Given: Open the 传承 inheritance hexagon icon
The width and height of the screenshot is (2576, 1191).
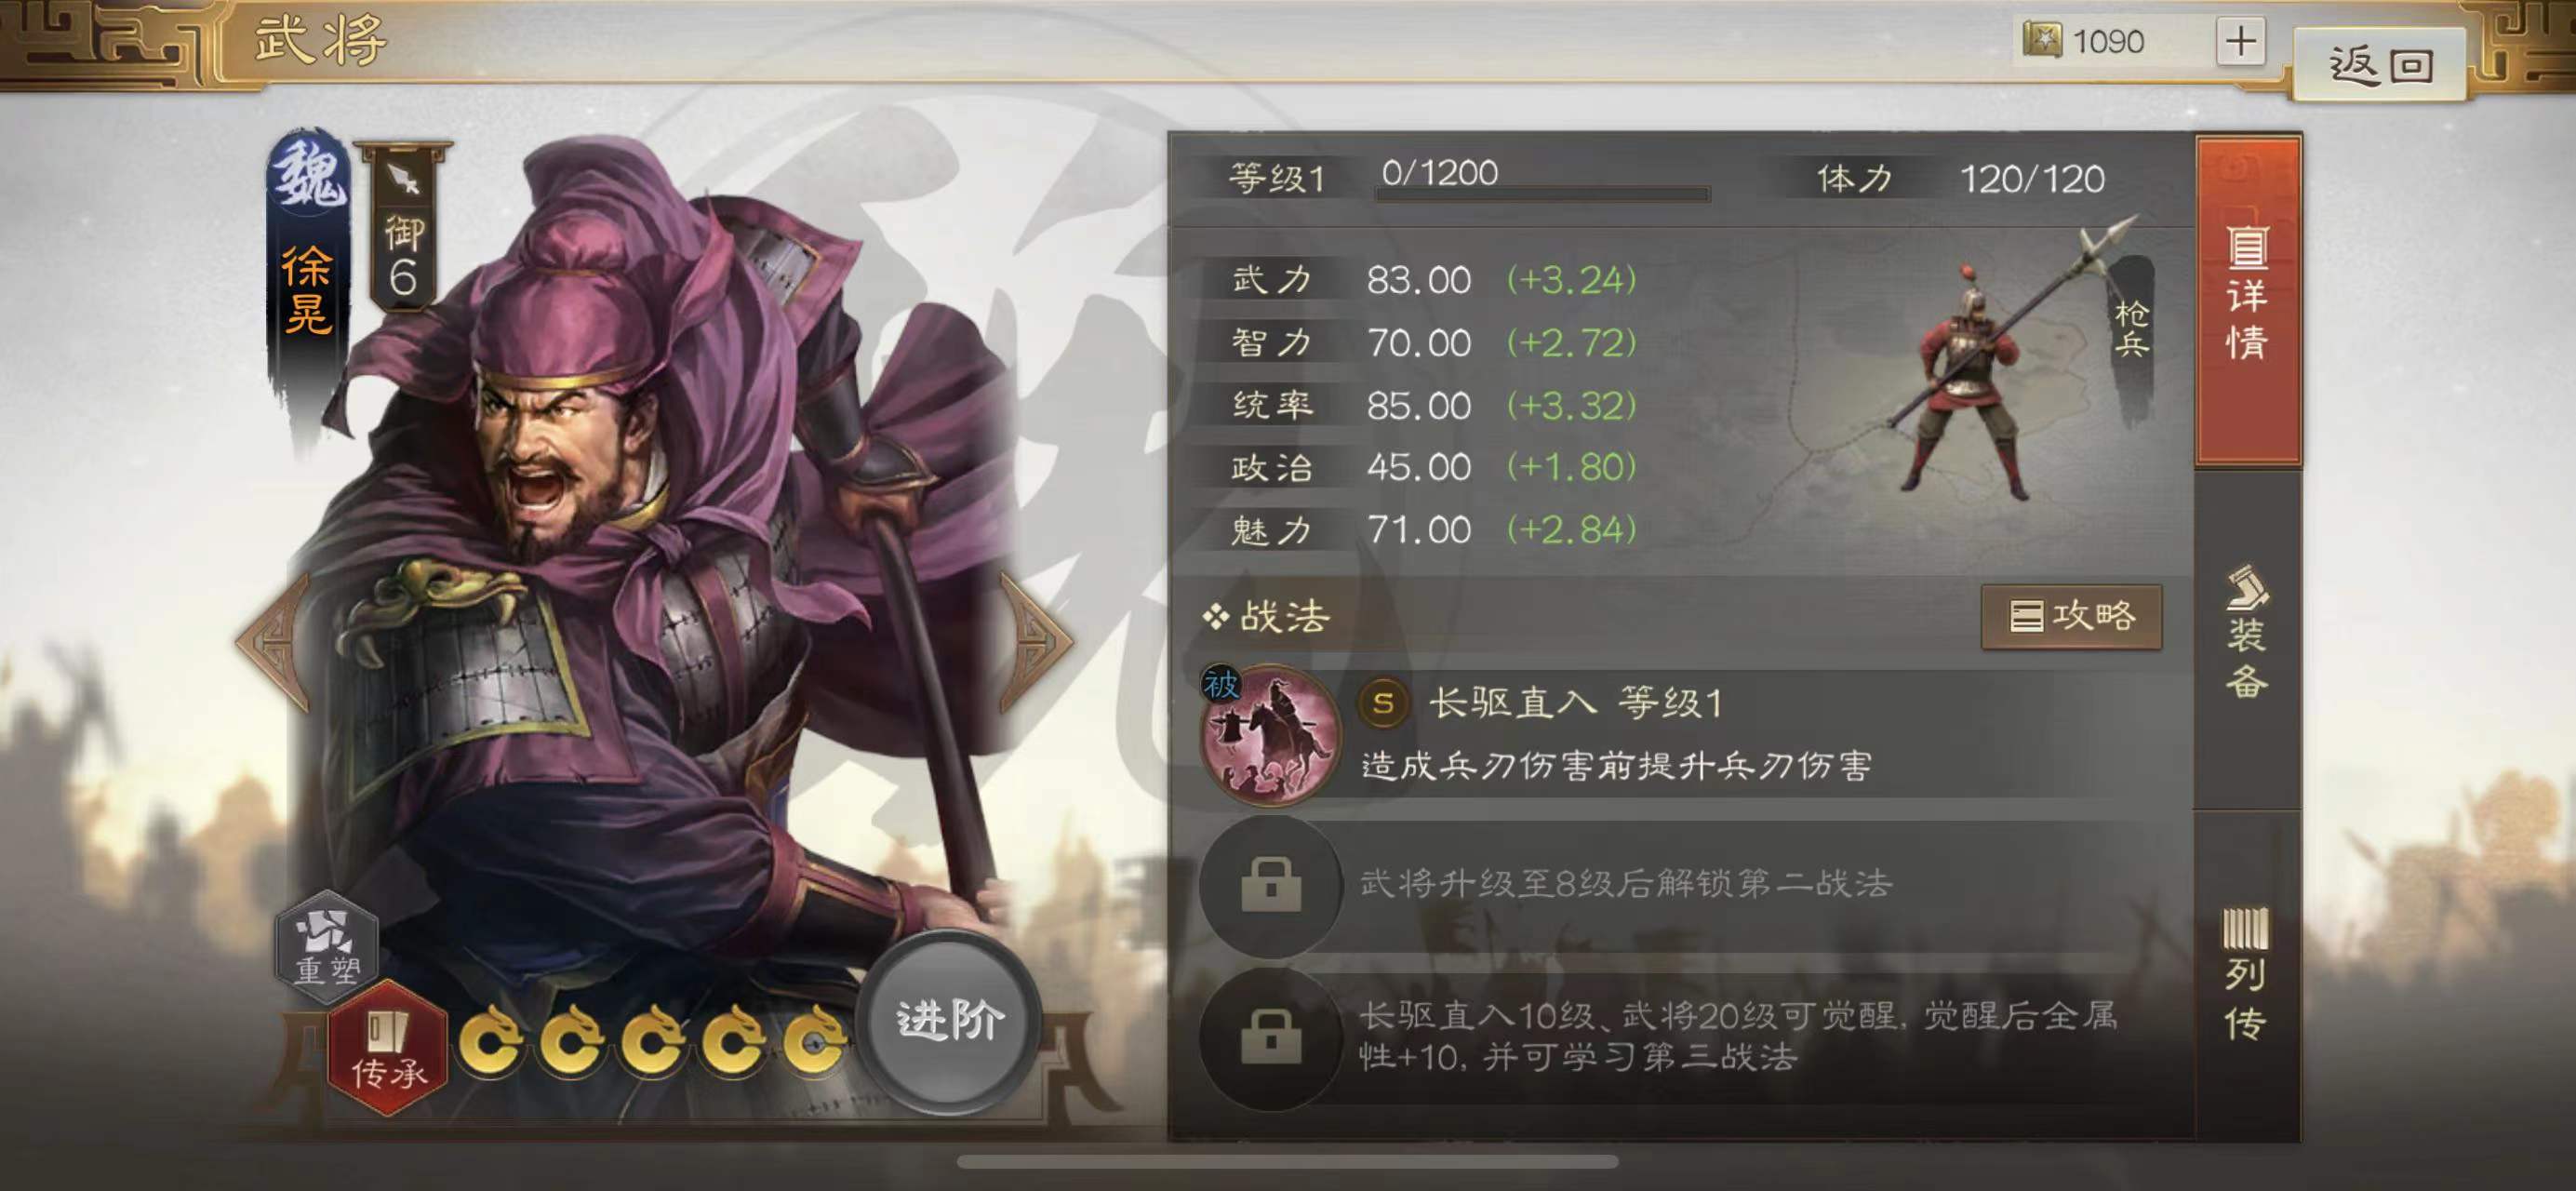Looking at the screenshot, I should (388, 1048).
